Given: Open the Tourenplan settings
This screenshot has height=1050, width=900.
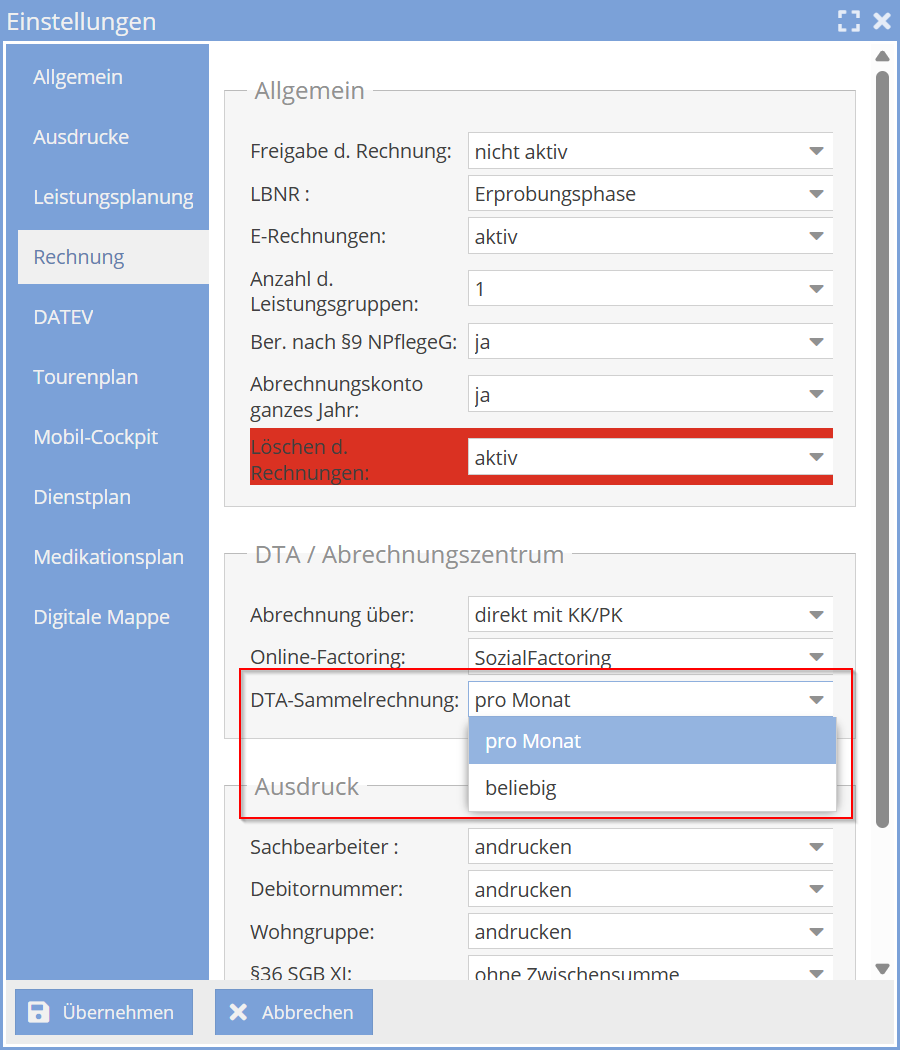Looking at the screenshot, I should coord(86,377).
